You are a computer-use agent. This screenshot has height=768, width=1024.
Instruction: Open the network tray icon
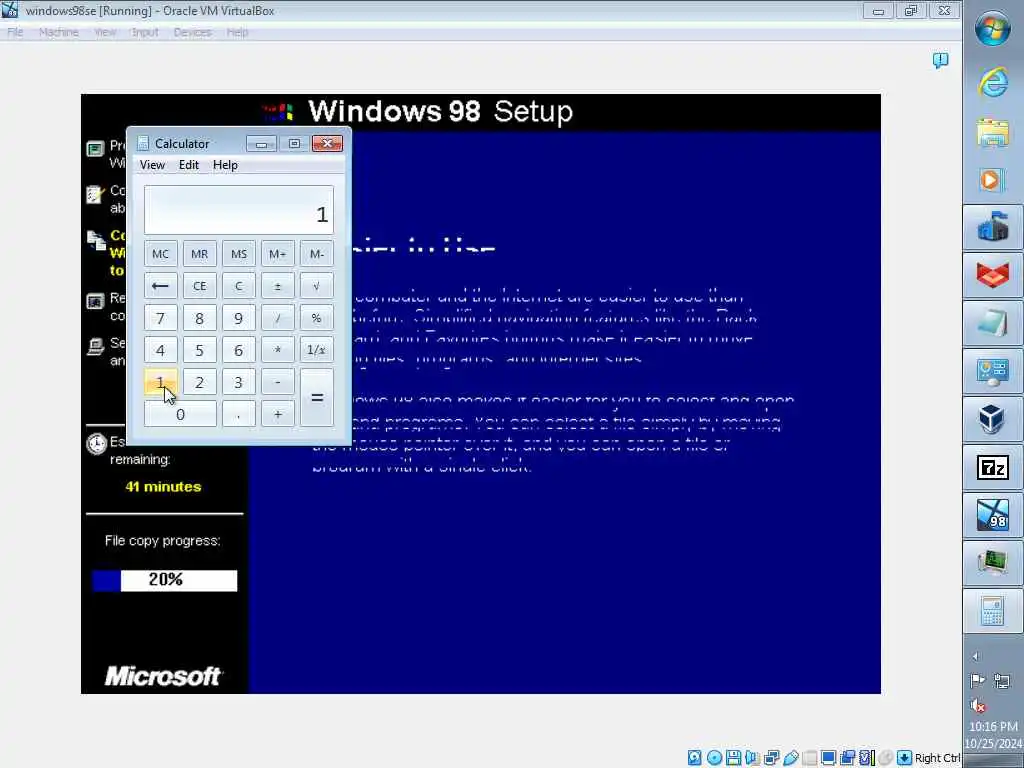(1002, 681)
